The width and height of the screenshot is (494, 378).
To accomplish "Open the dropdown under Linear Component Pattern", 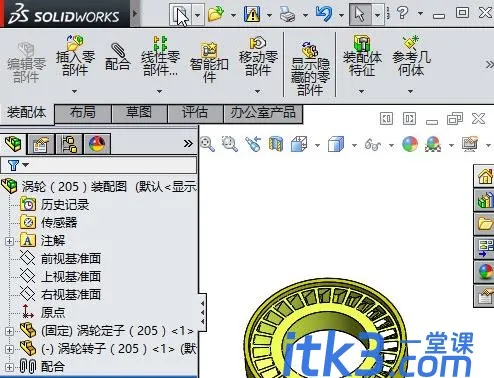I will coord(160,91).
